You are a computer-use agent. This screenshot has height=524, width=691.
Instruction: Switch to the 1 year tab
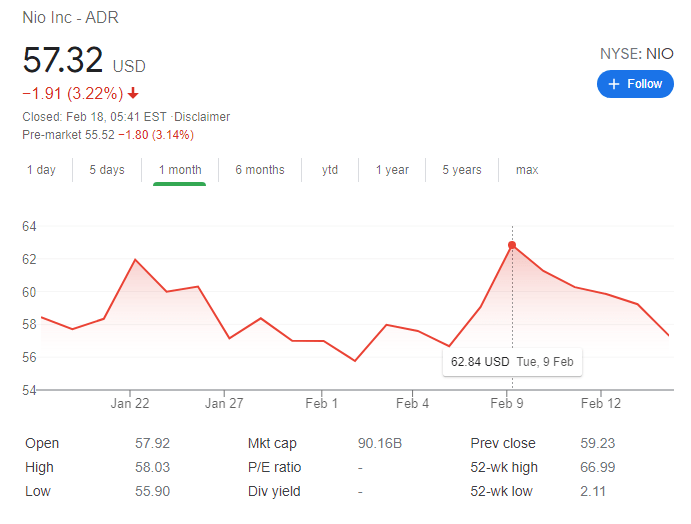click(392, 170)
